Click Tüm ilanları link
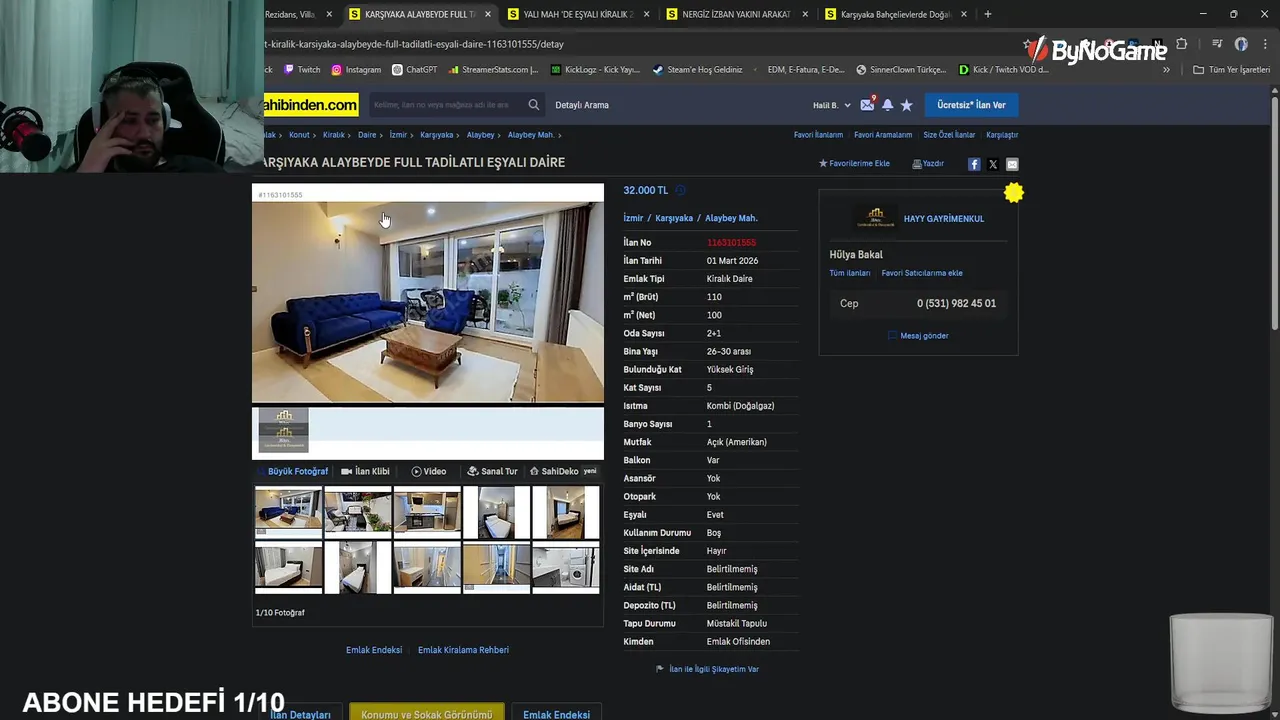This screenshot has height=720, width=1280. tap(850, 273)
